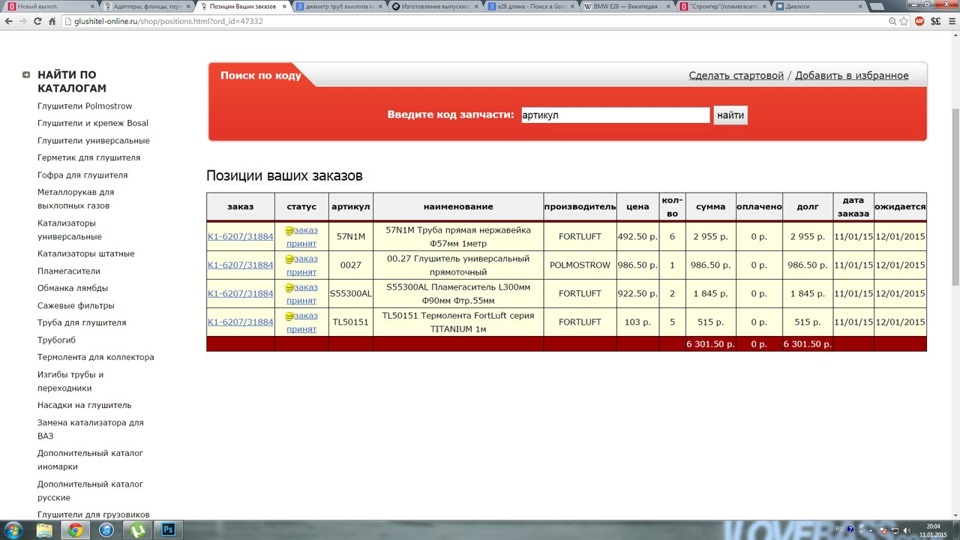This screenshot has width=960, height=540.
Task: Switch to the диаметр труб выхлопа tab
Action: [x=338, y=6]
